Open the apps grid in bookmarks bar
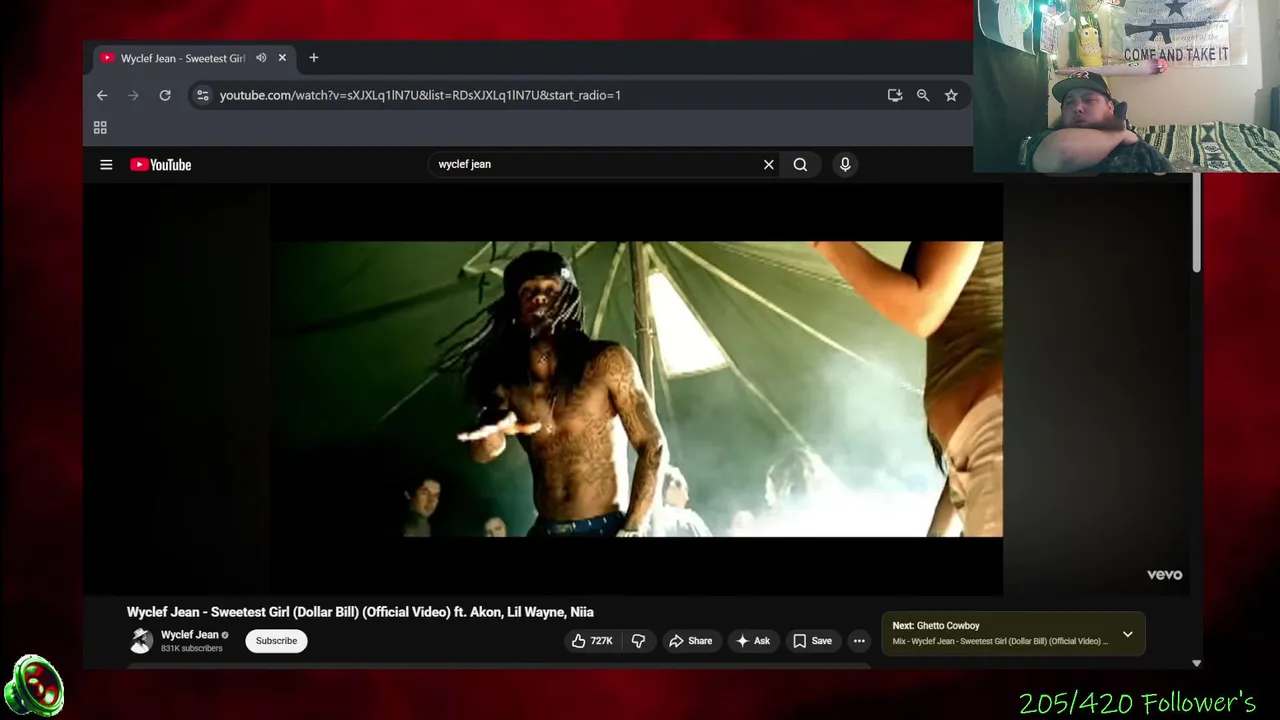The image size is (1280, 720). point(100,127)
